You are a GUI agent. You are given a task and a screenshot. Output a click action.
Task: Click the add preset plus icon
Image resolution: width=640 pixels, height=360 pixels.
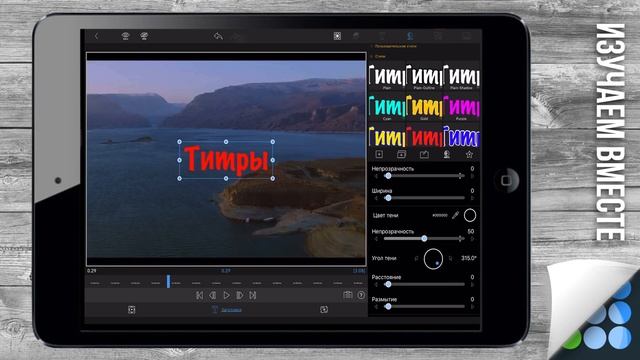[x=379, y=154]
